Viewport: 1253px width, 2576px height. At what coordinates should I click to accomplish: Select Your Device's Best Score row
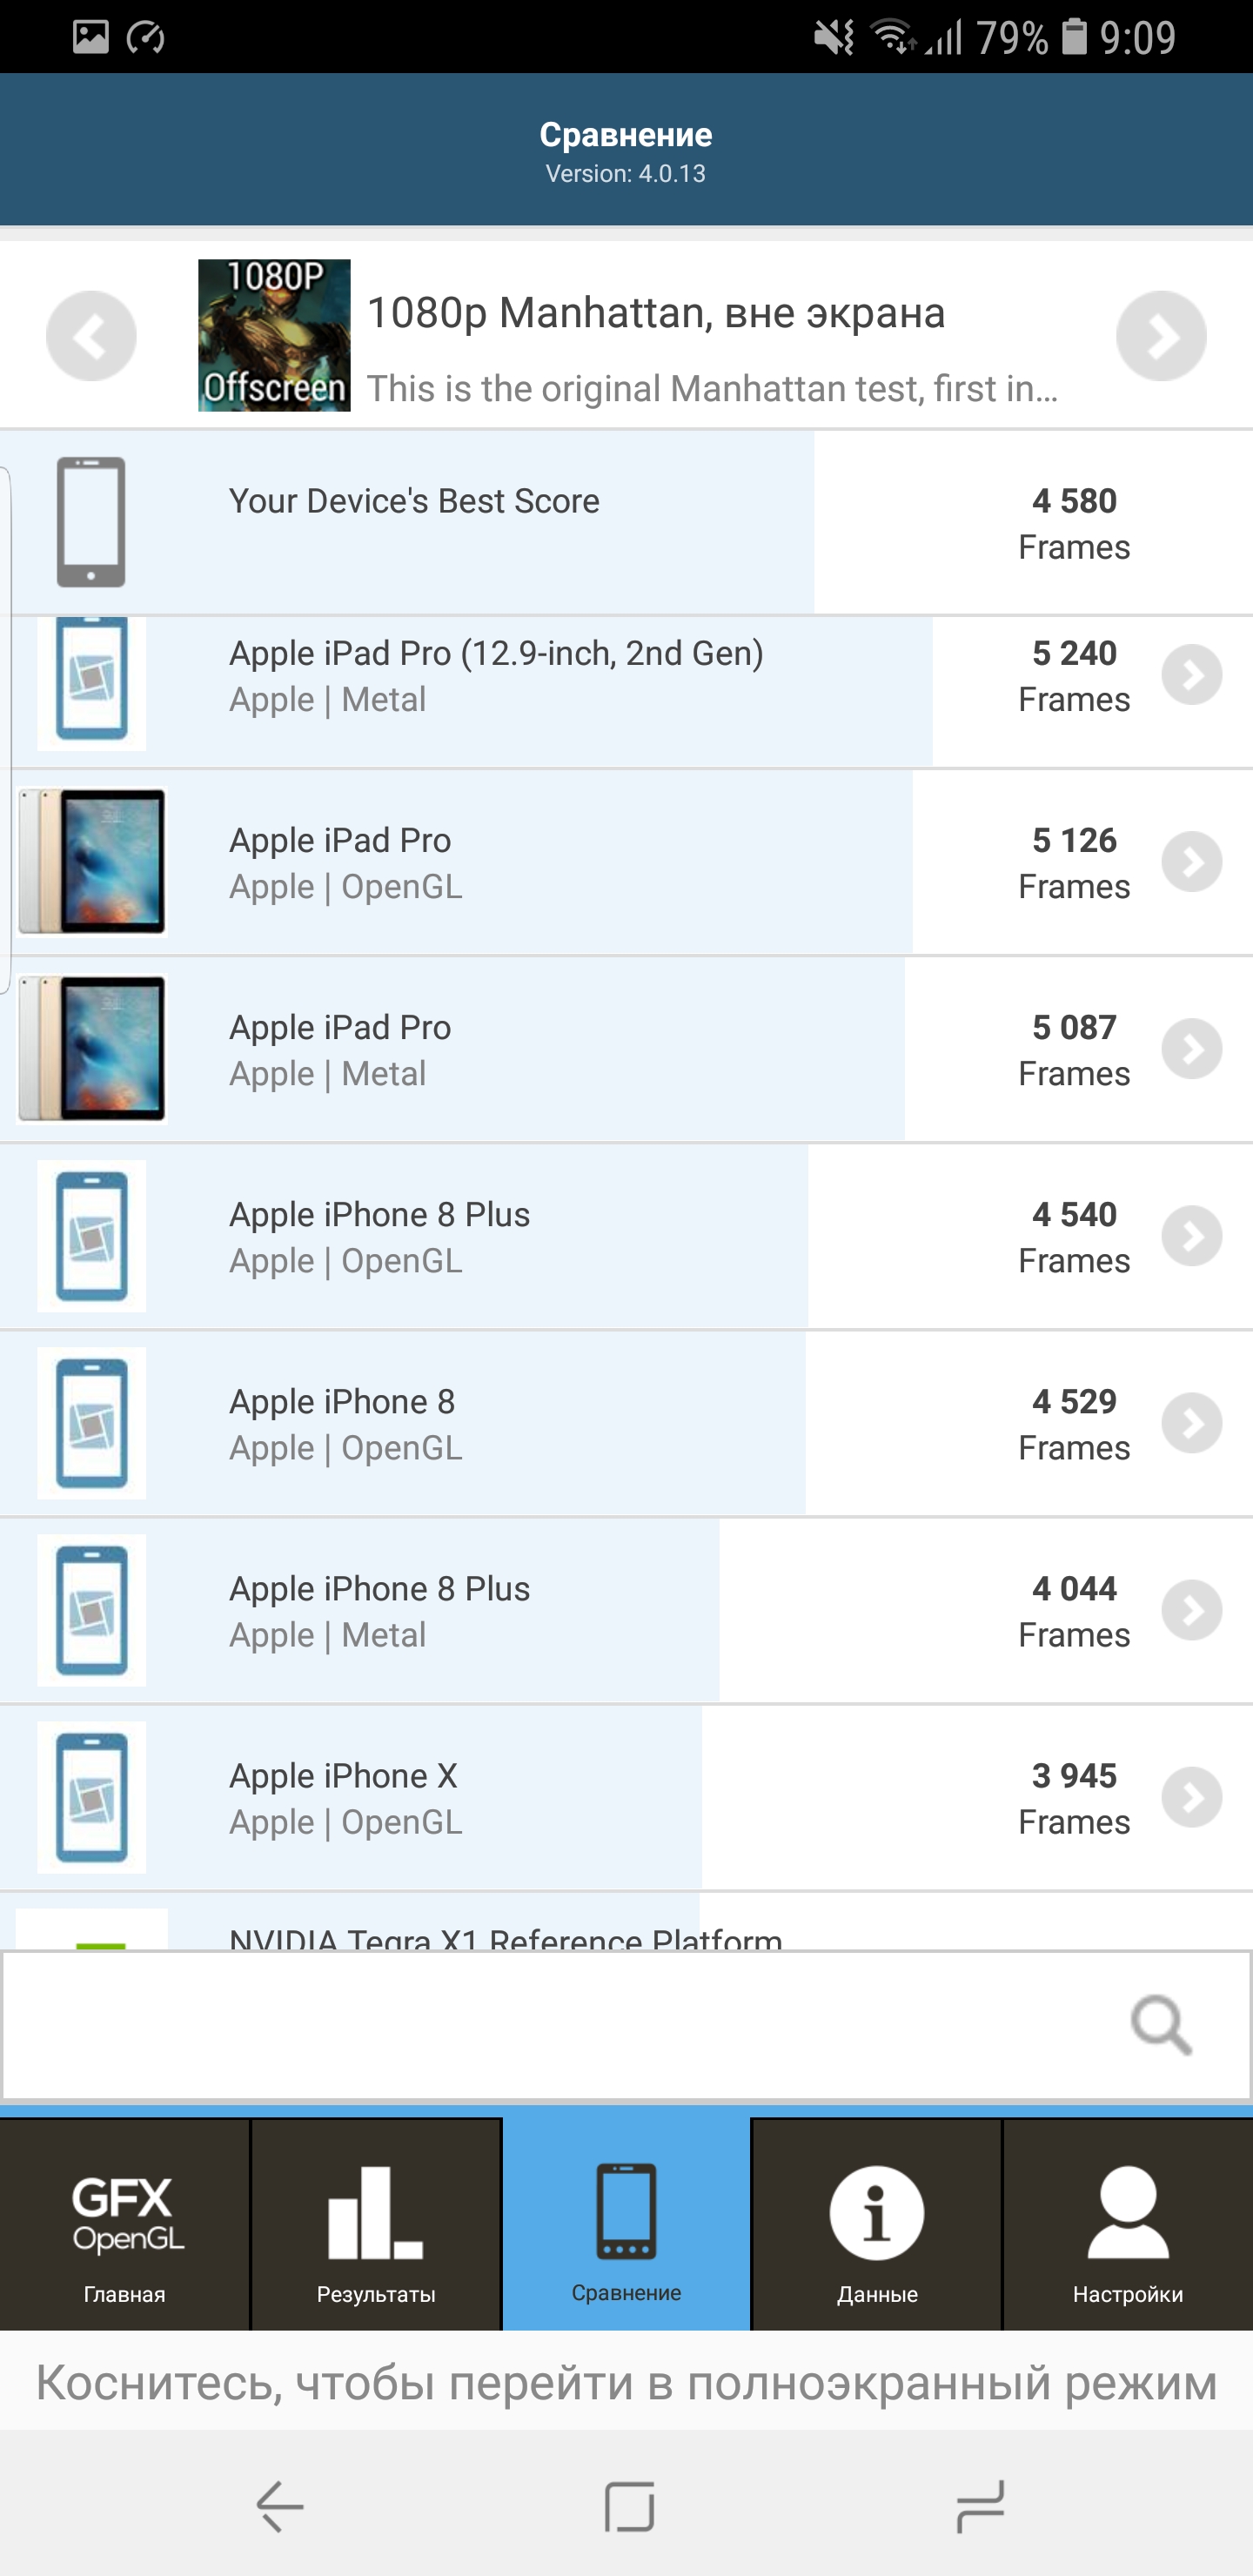click(x=414, y=522)
